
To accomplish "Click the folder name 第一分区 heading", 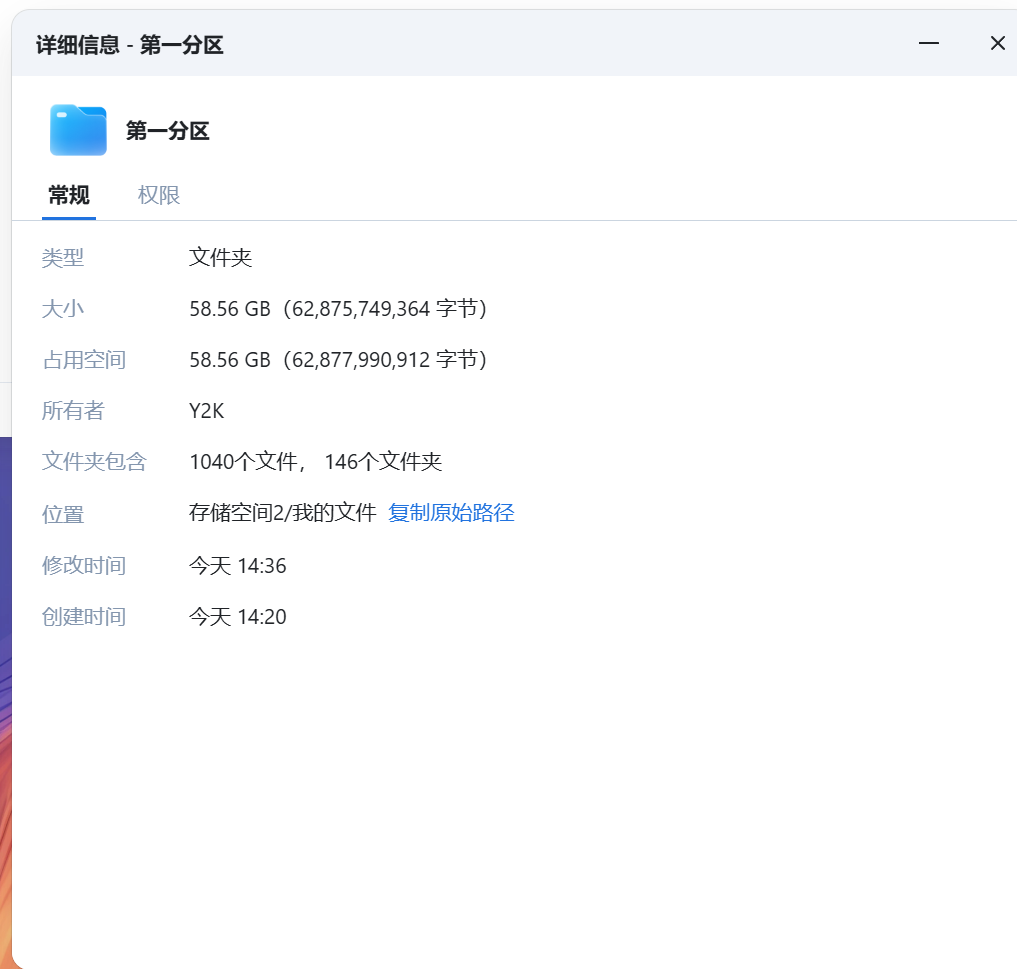I will pyautogui.click(x=167, y=130).
